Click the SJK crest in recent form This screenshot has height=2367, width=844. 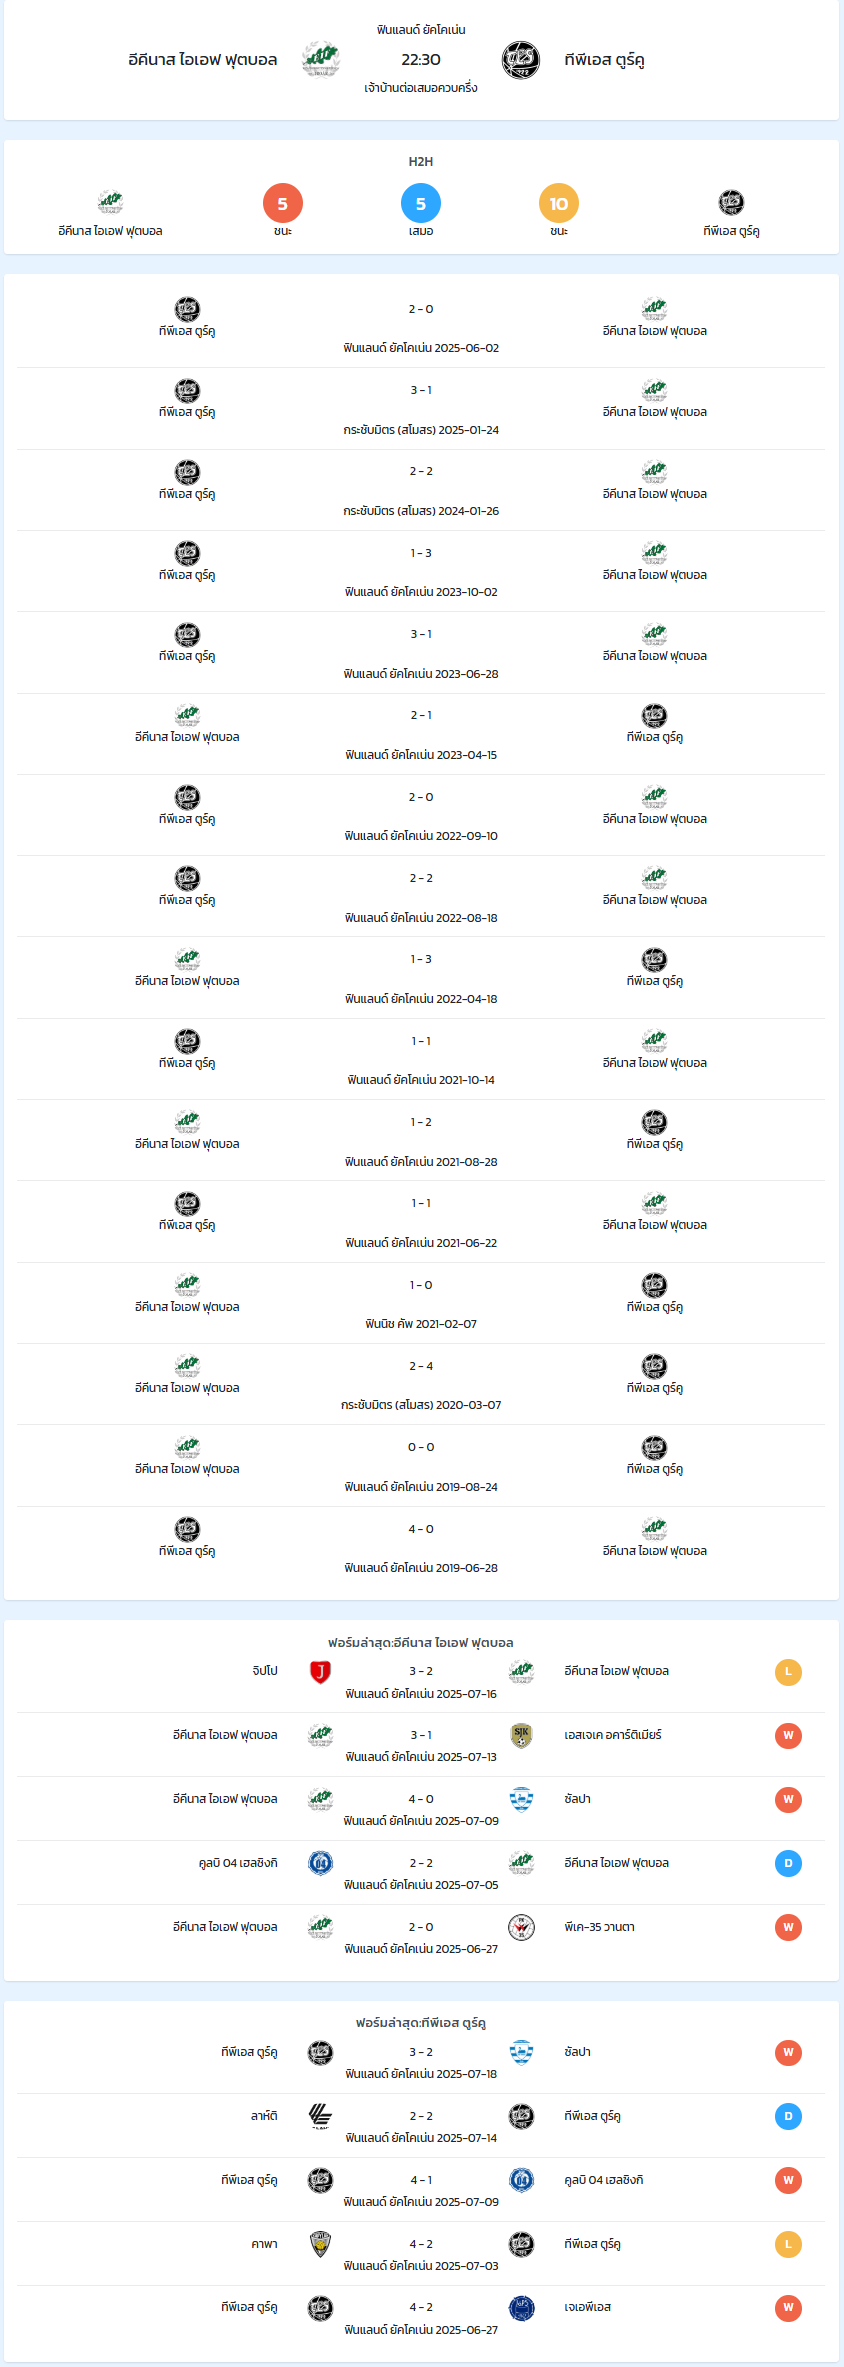(x=521, y=1736)
